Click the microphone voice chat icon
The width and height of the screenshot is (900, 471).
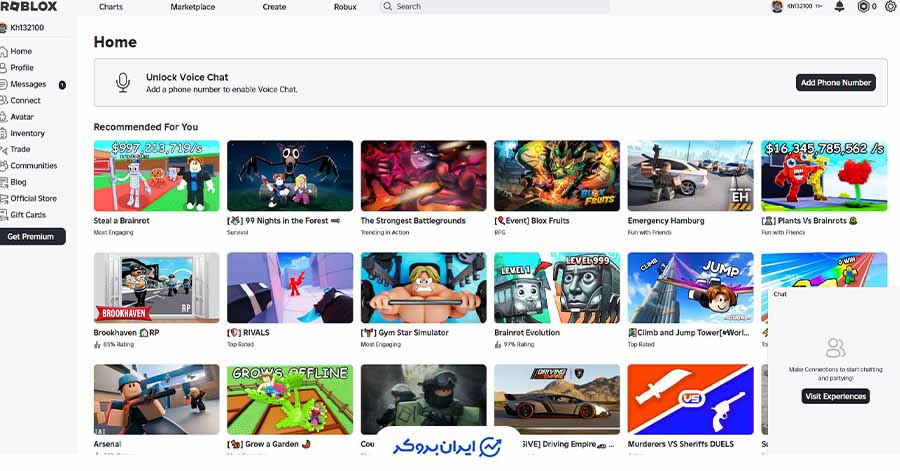tap(123, 82)
